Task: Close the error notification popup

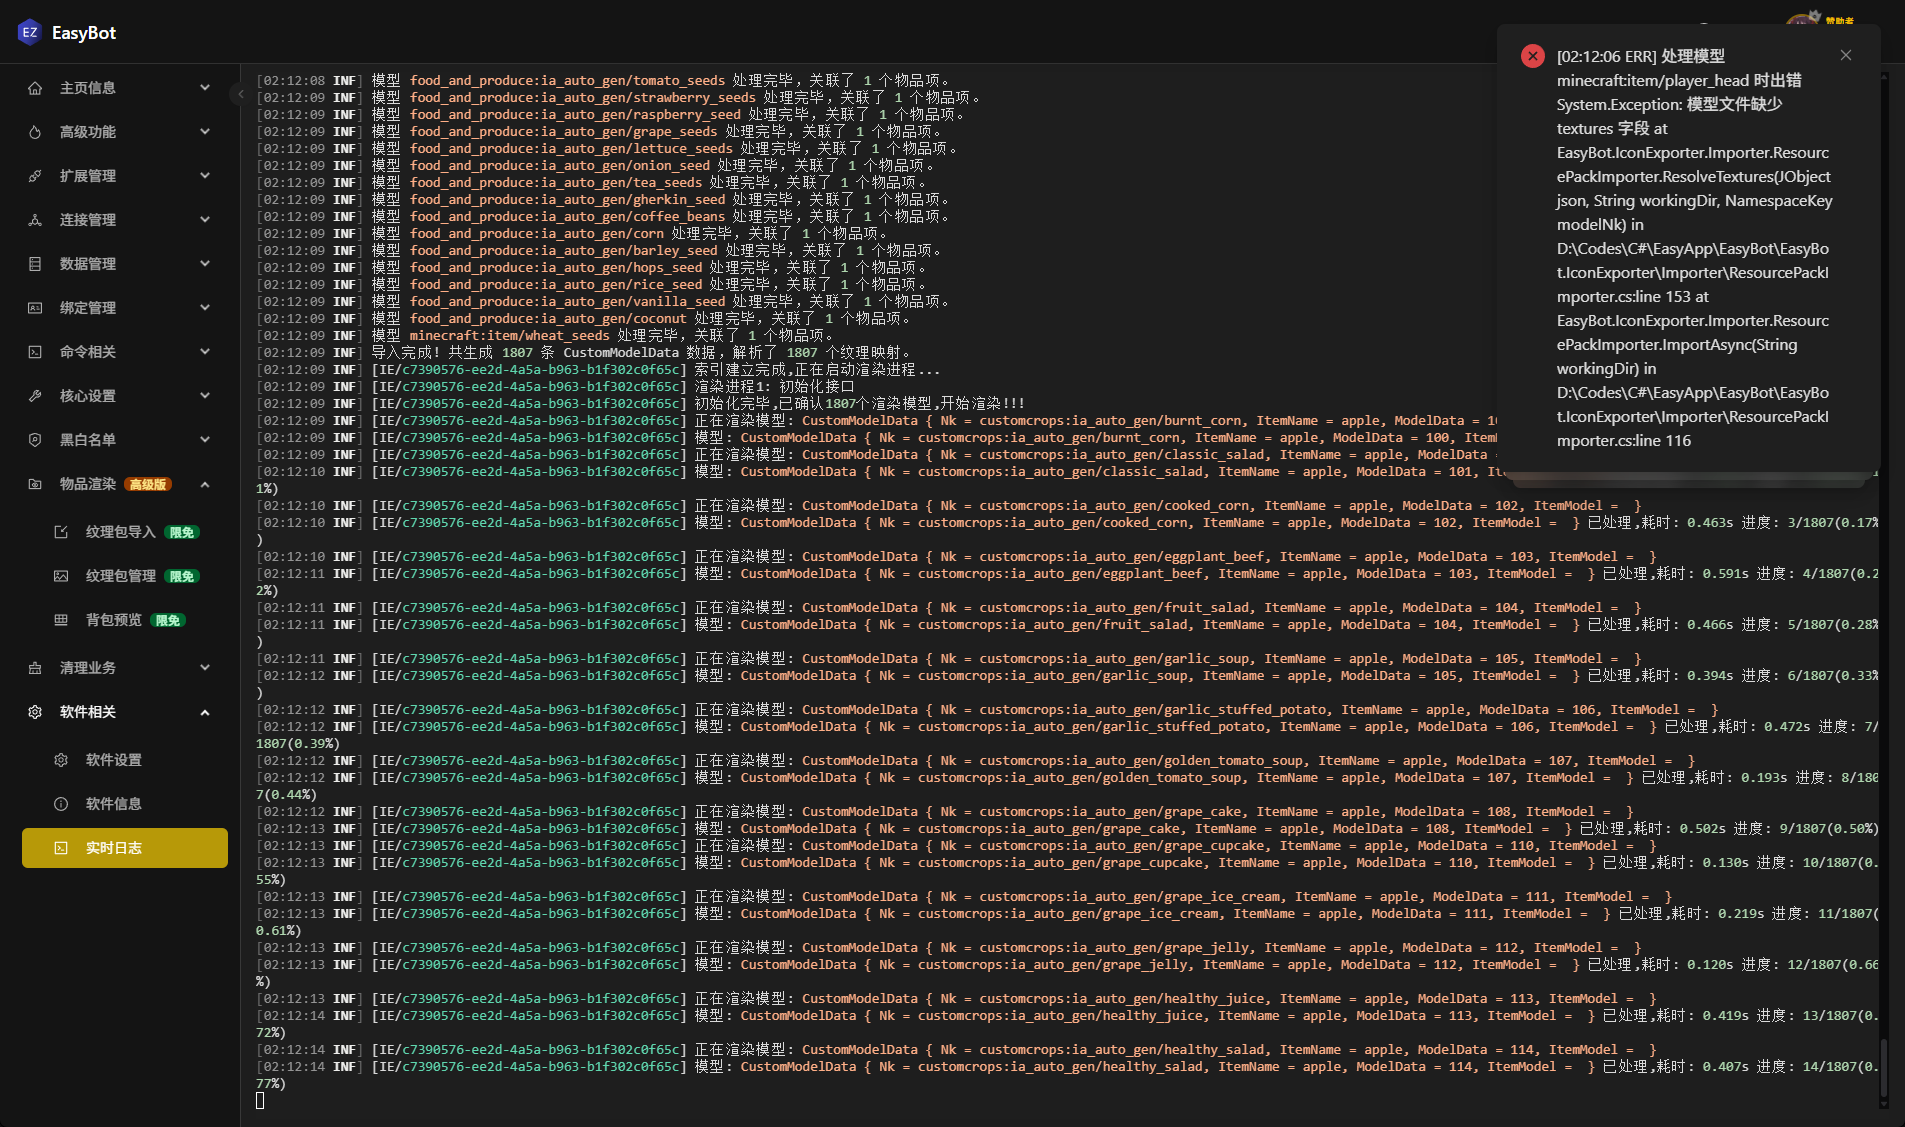Action: (x=1846, y=56)
